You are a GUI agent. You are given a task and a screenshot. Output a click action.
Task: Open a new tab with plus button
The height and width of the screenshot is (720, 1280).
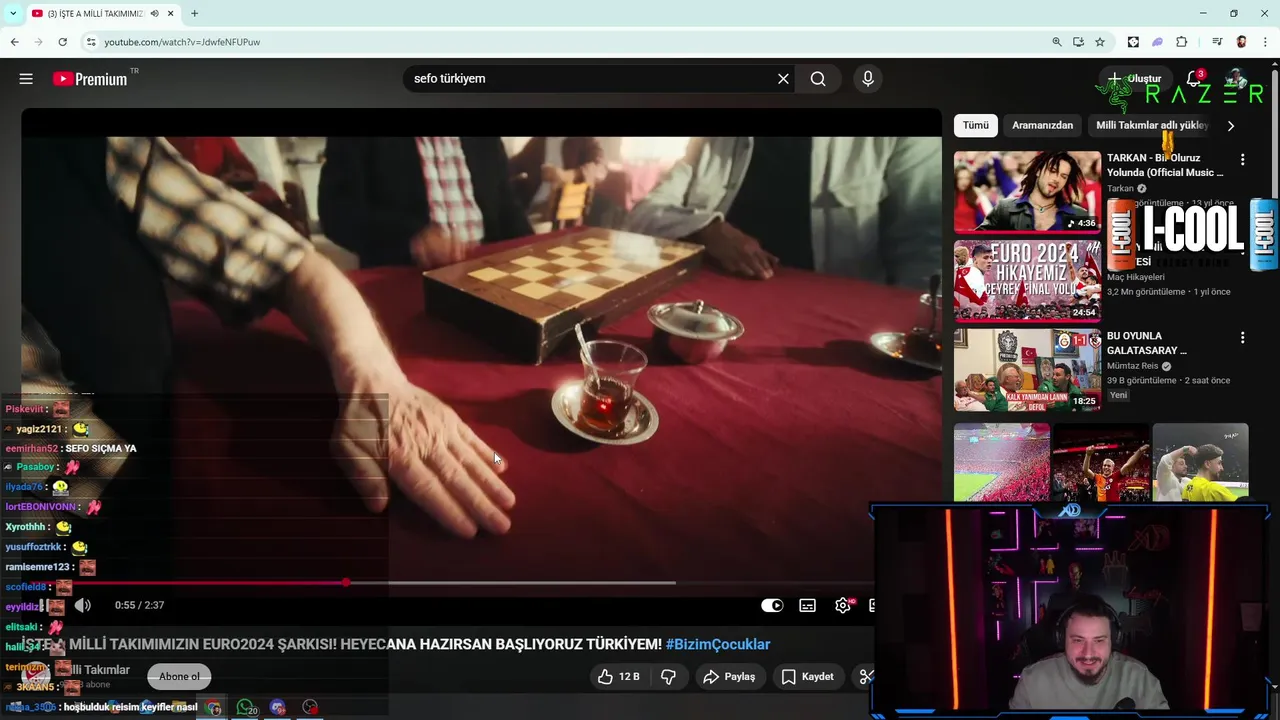[x=194, y=13]
